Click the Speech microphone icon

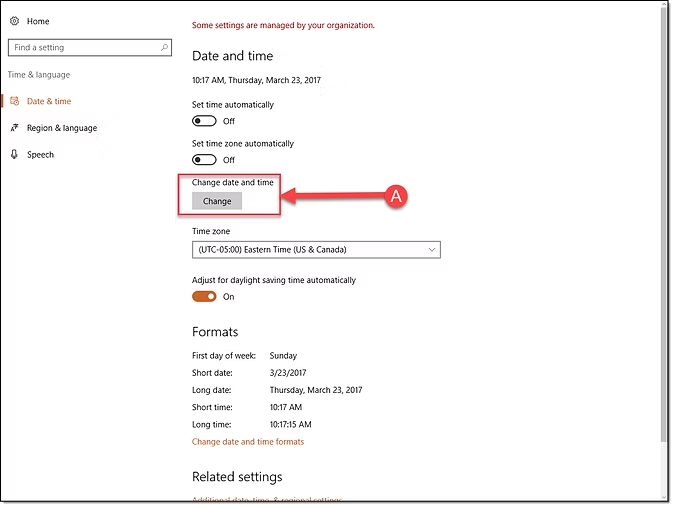coord(14,155)
